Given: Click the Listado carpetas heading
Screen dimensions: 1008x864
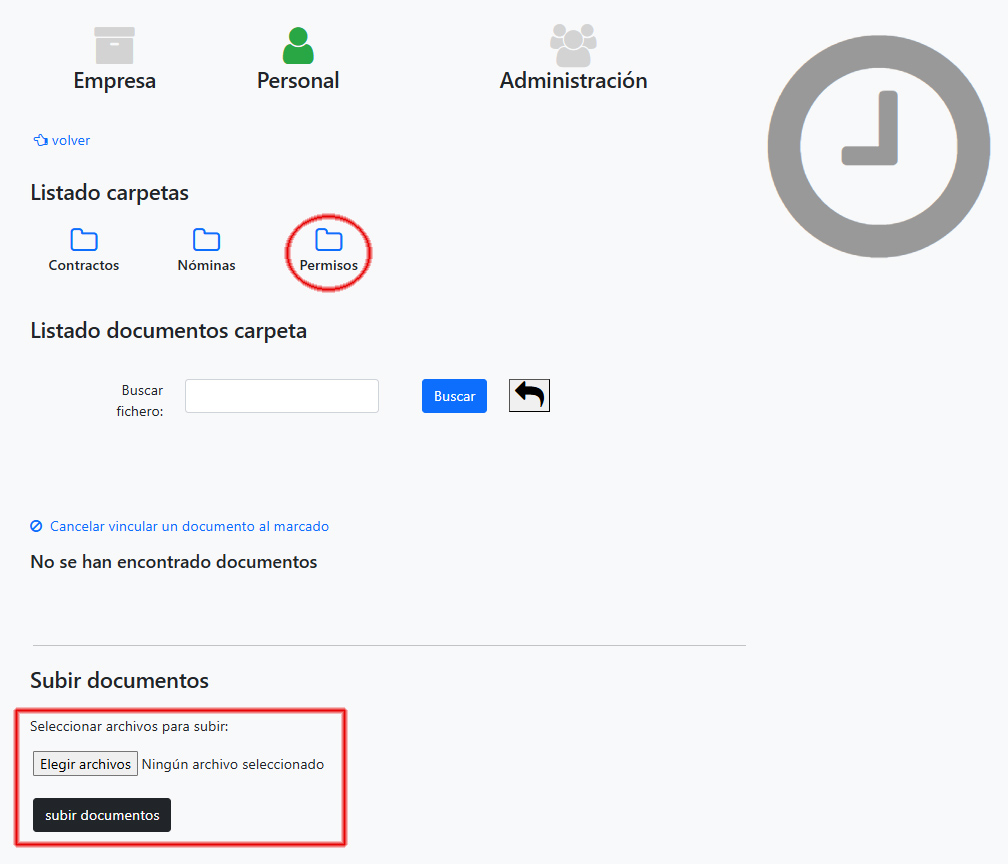Looking at the screenshot, I should (x=109, y=193).
